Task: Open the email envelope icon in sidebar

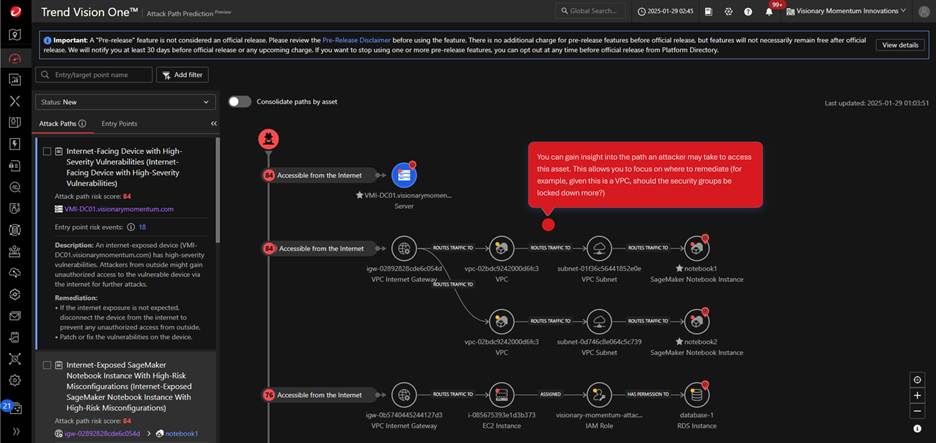Action: tap(16, 316)
